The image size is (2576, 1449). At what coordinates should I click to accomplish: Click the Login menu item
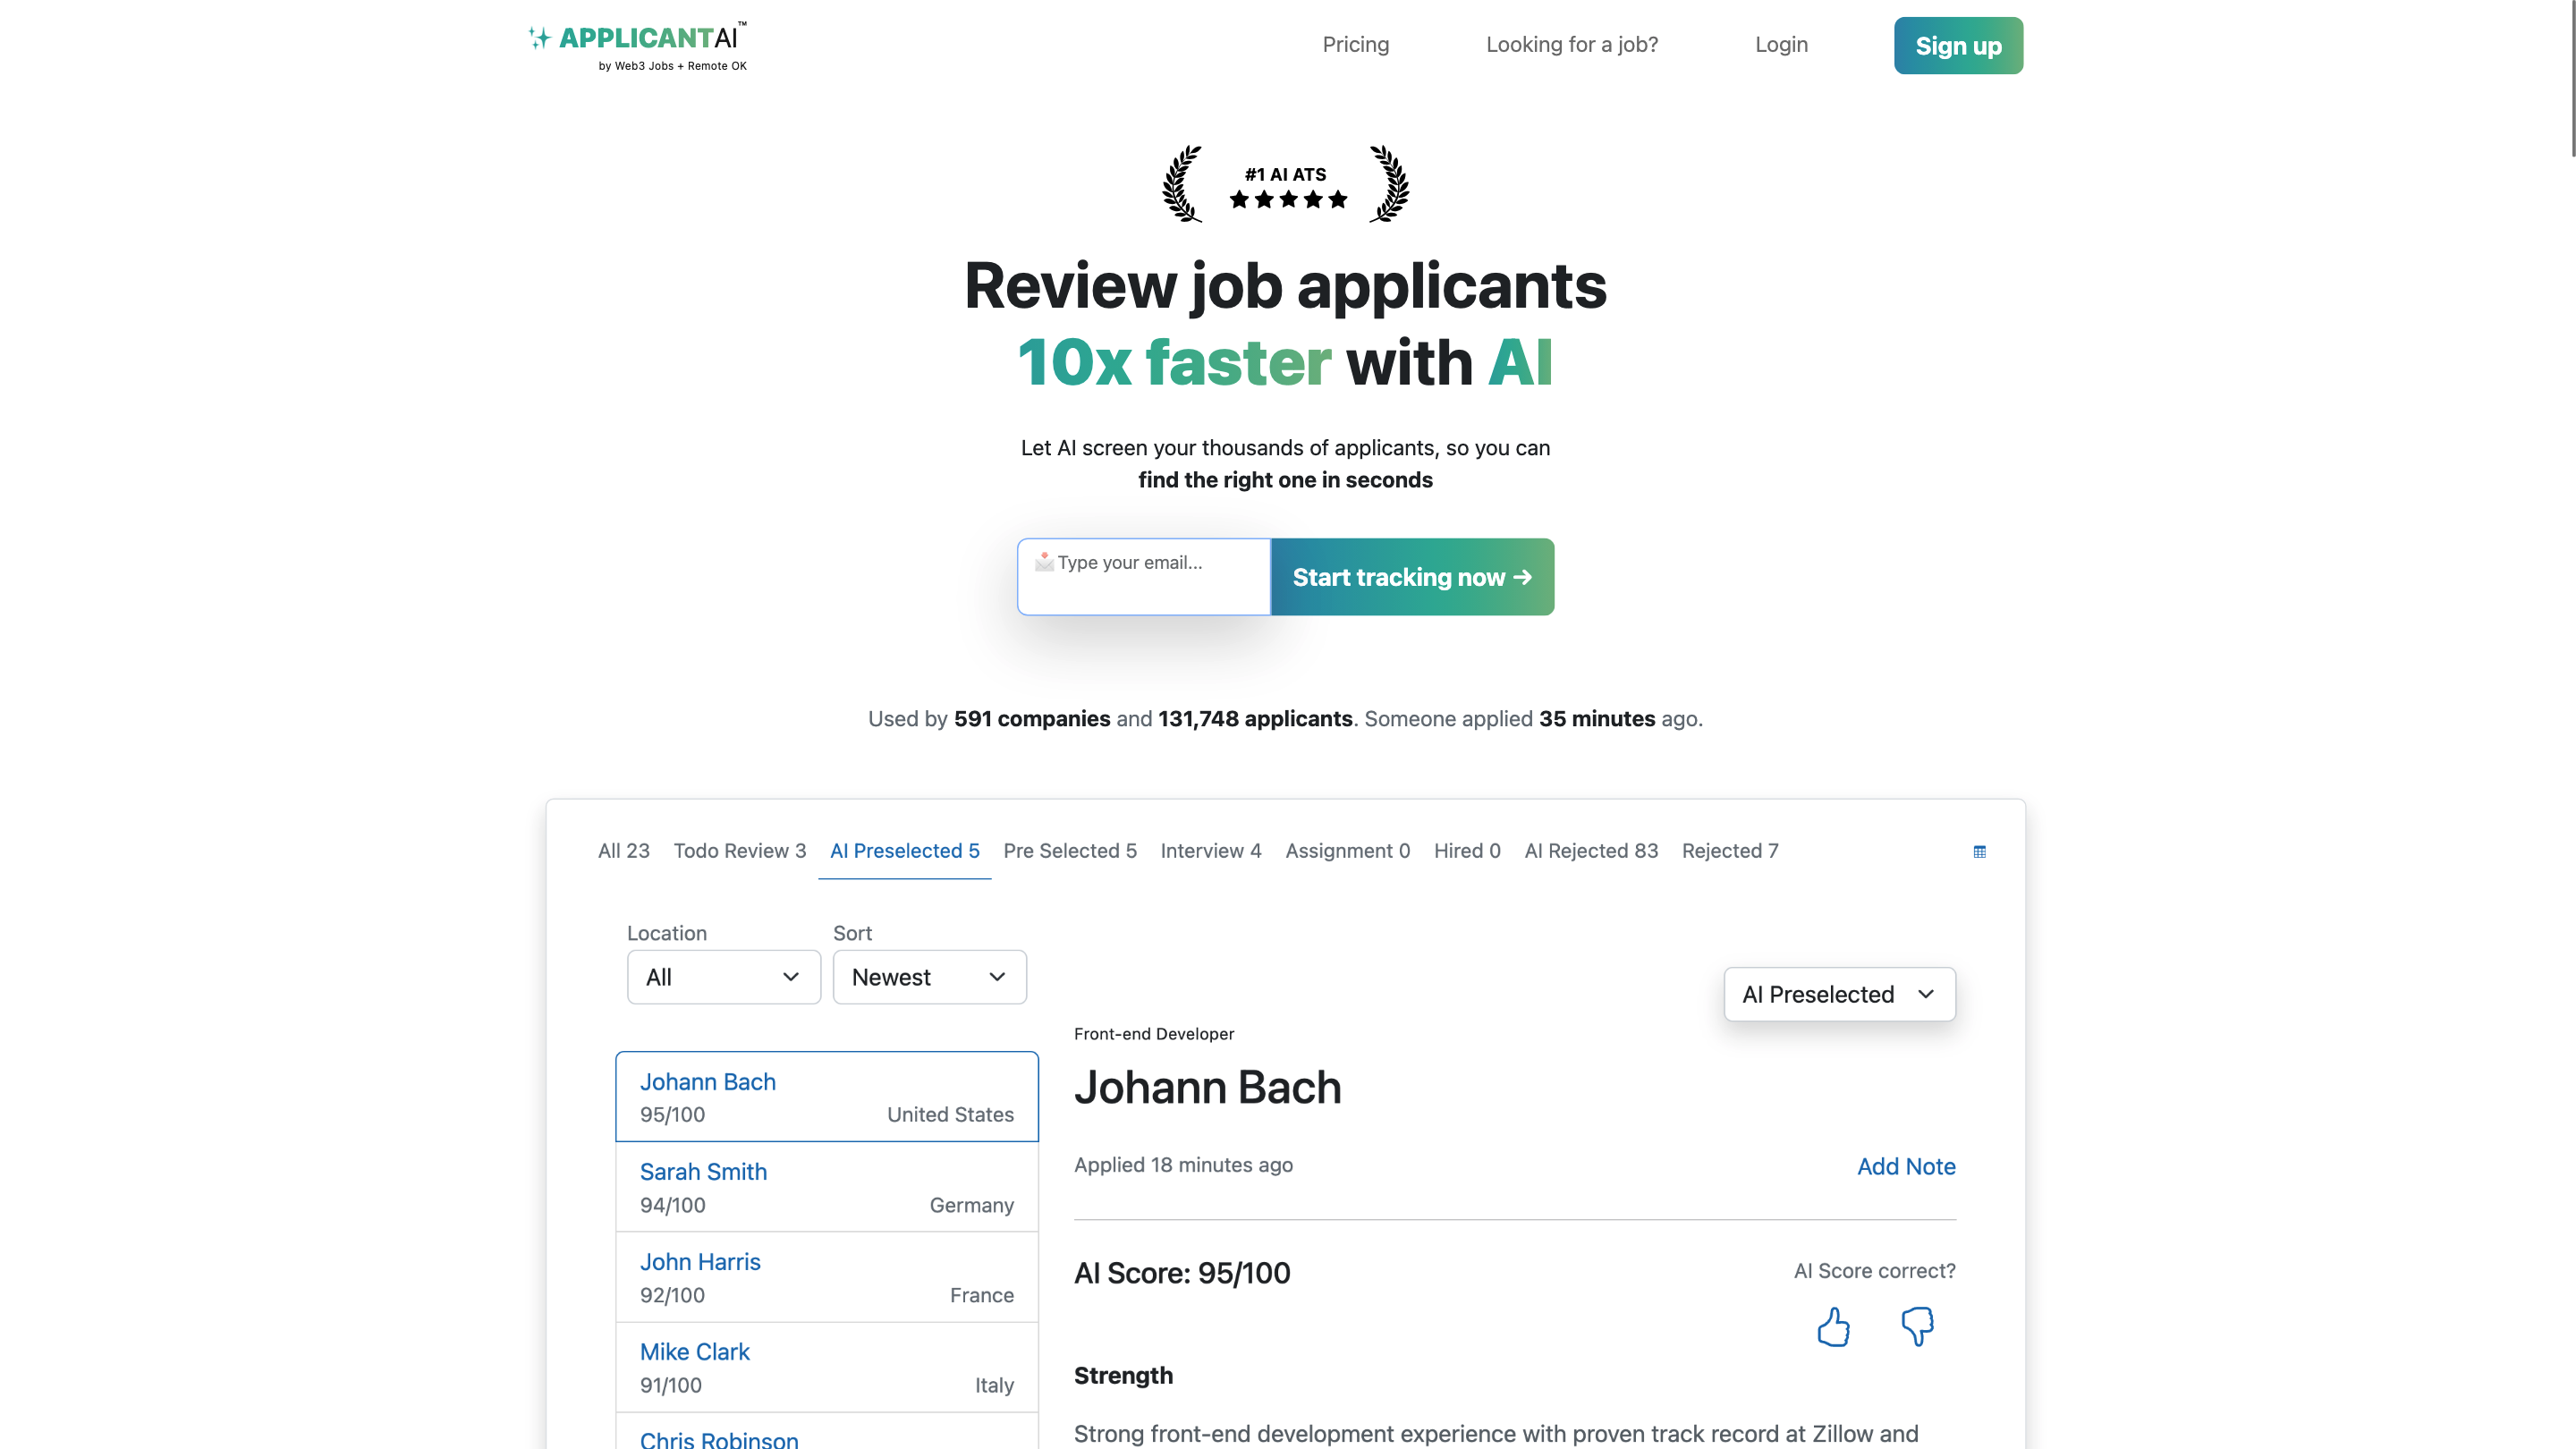pyautogui.click(x=1781, y=44)
